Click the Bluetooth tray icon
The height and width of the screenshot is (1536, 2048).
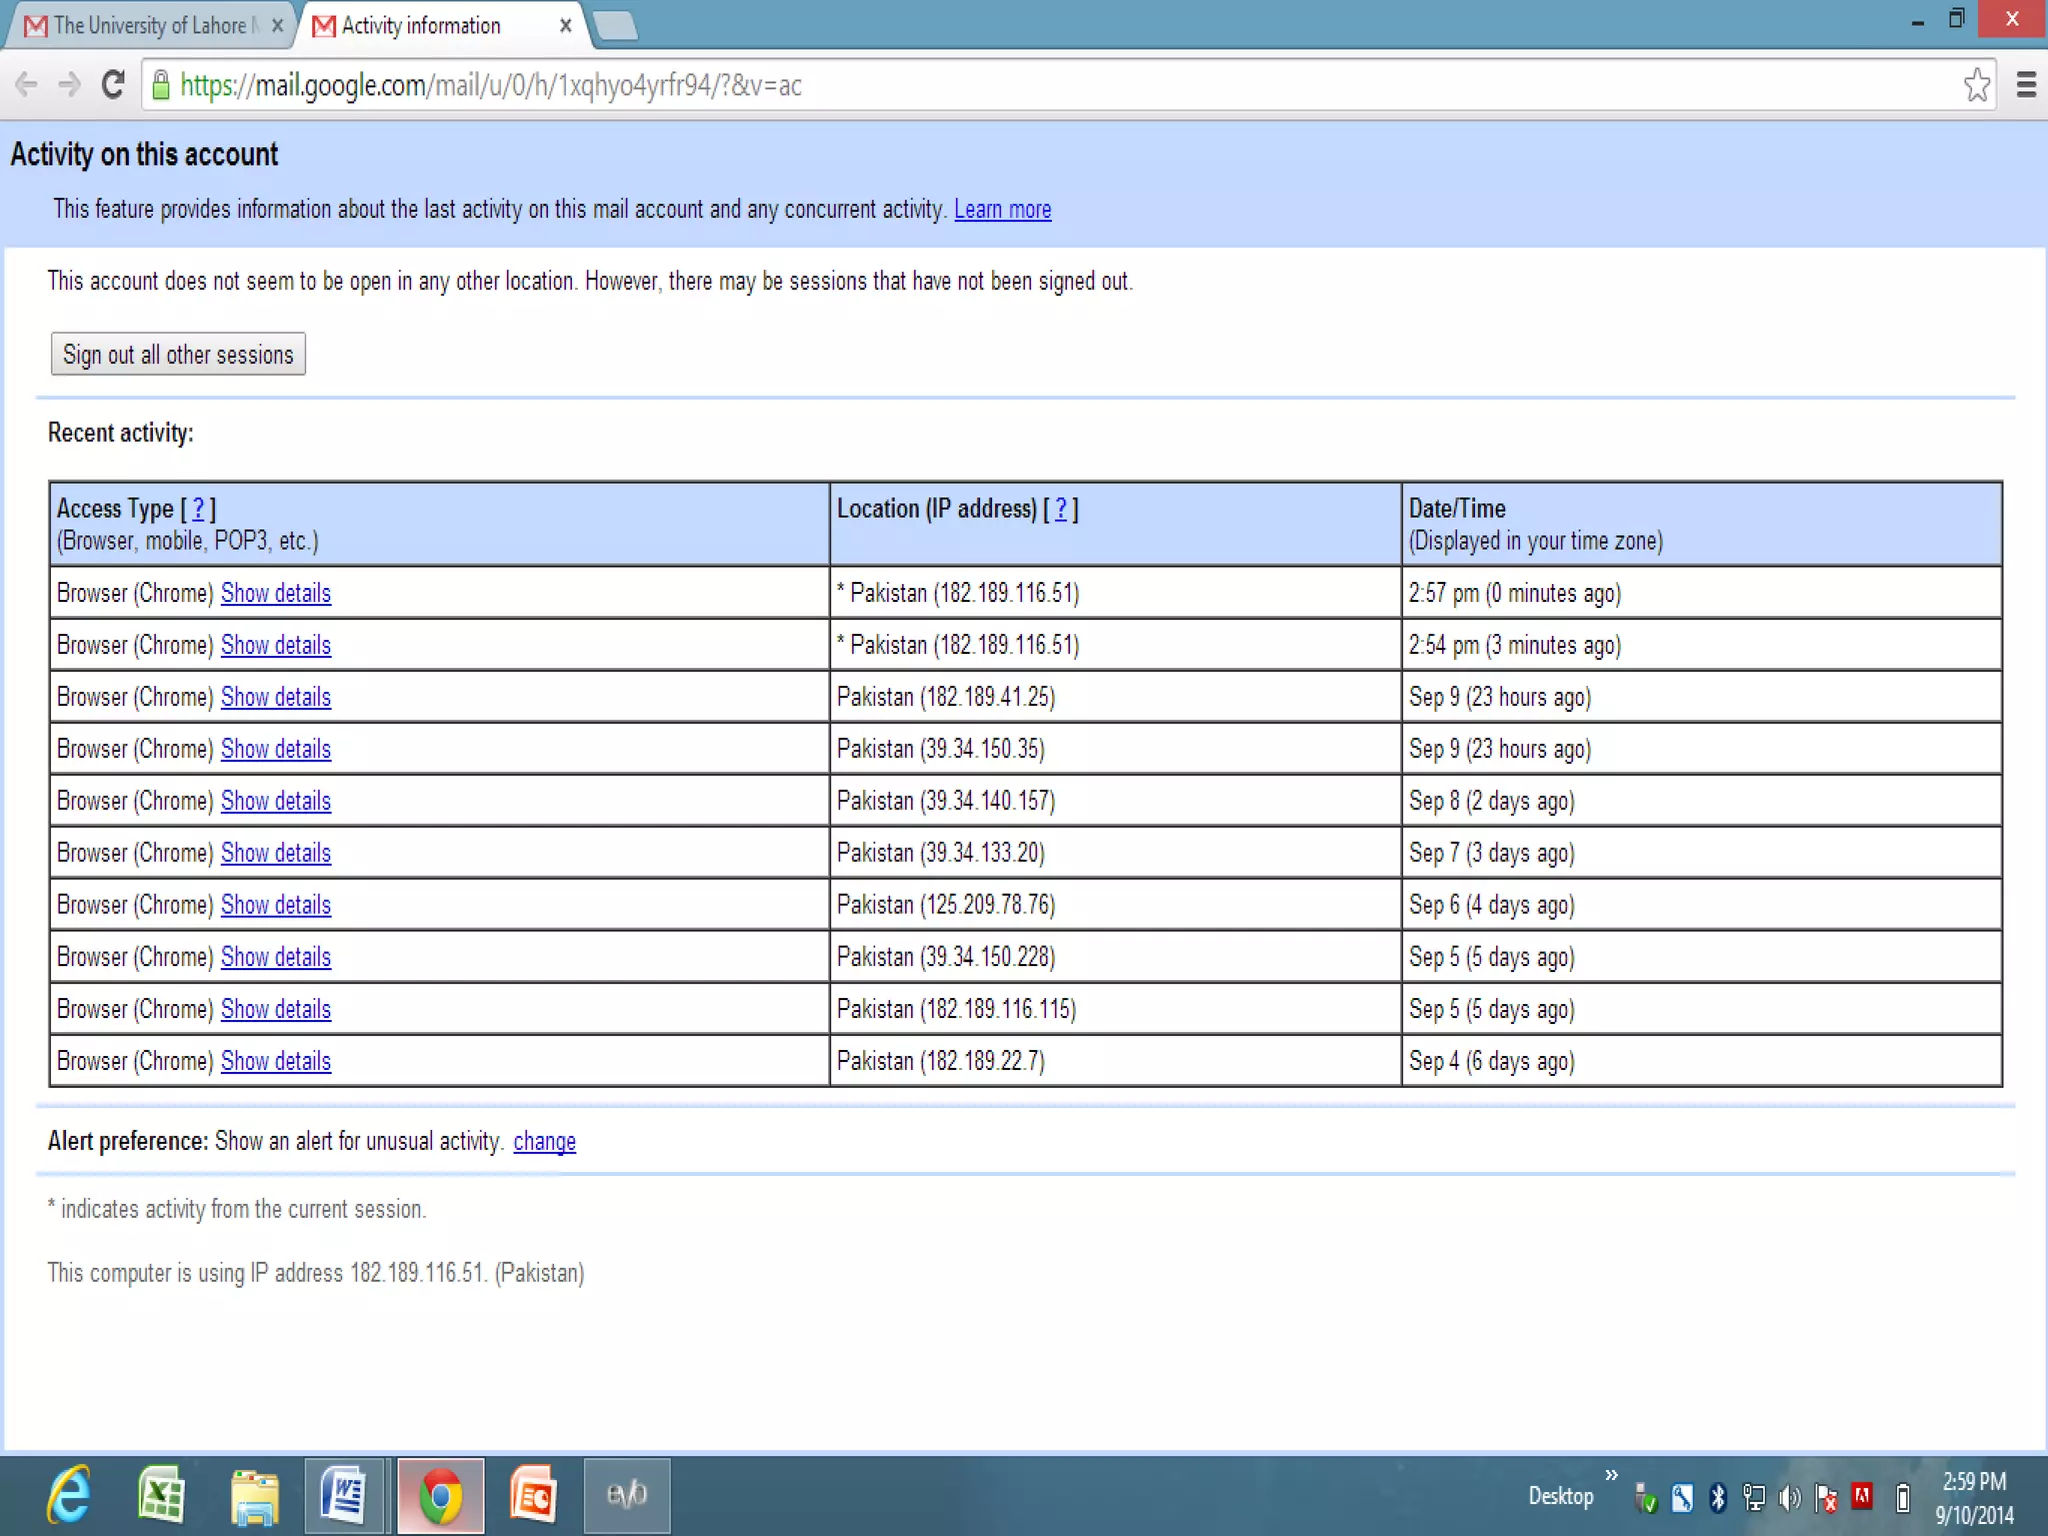pyautogui.click(x=1718, y=1497)
